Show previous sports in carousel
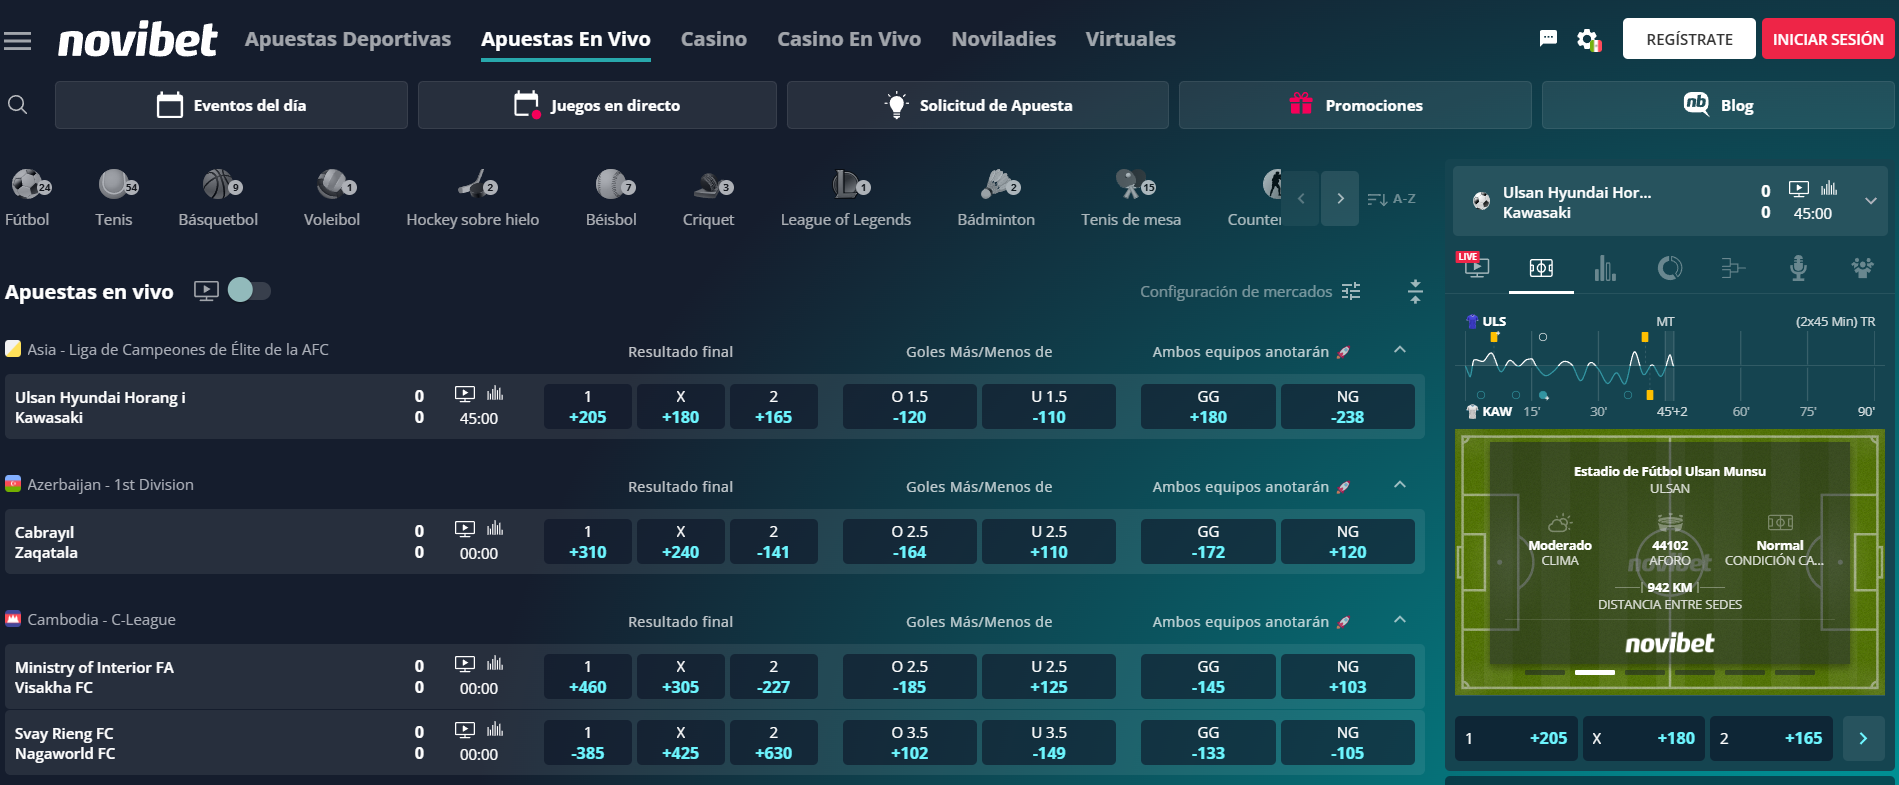Screen dimensions: 1899x785 pyautogui.click(x=1301, y=198)
